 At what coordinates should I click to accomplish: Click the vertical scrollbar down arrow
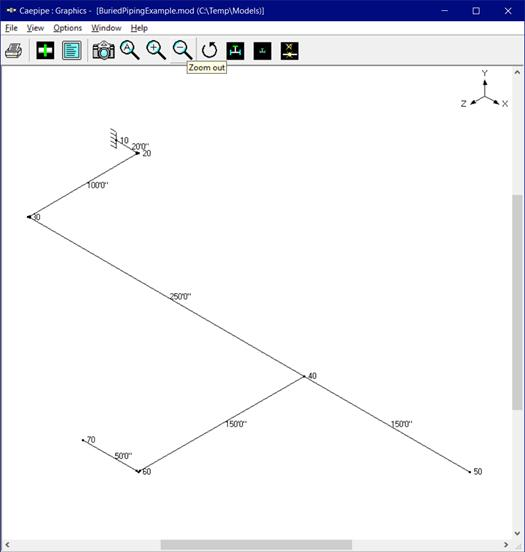click(517, 533)
